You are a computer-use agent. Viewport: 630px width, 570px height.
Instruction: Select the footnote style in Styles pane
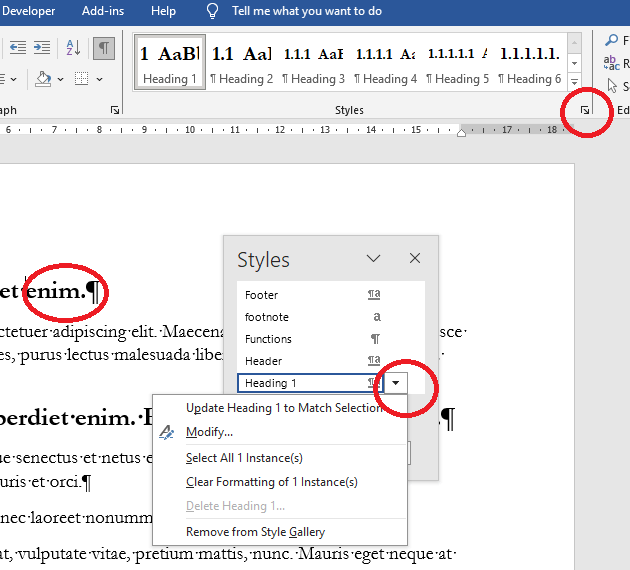click(x=311, y=317)
